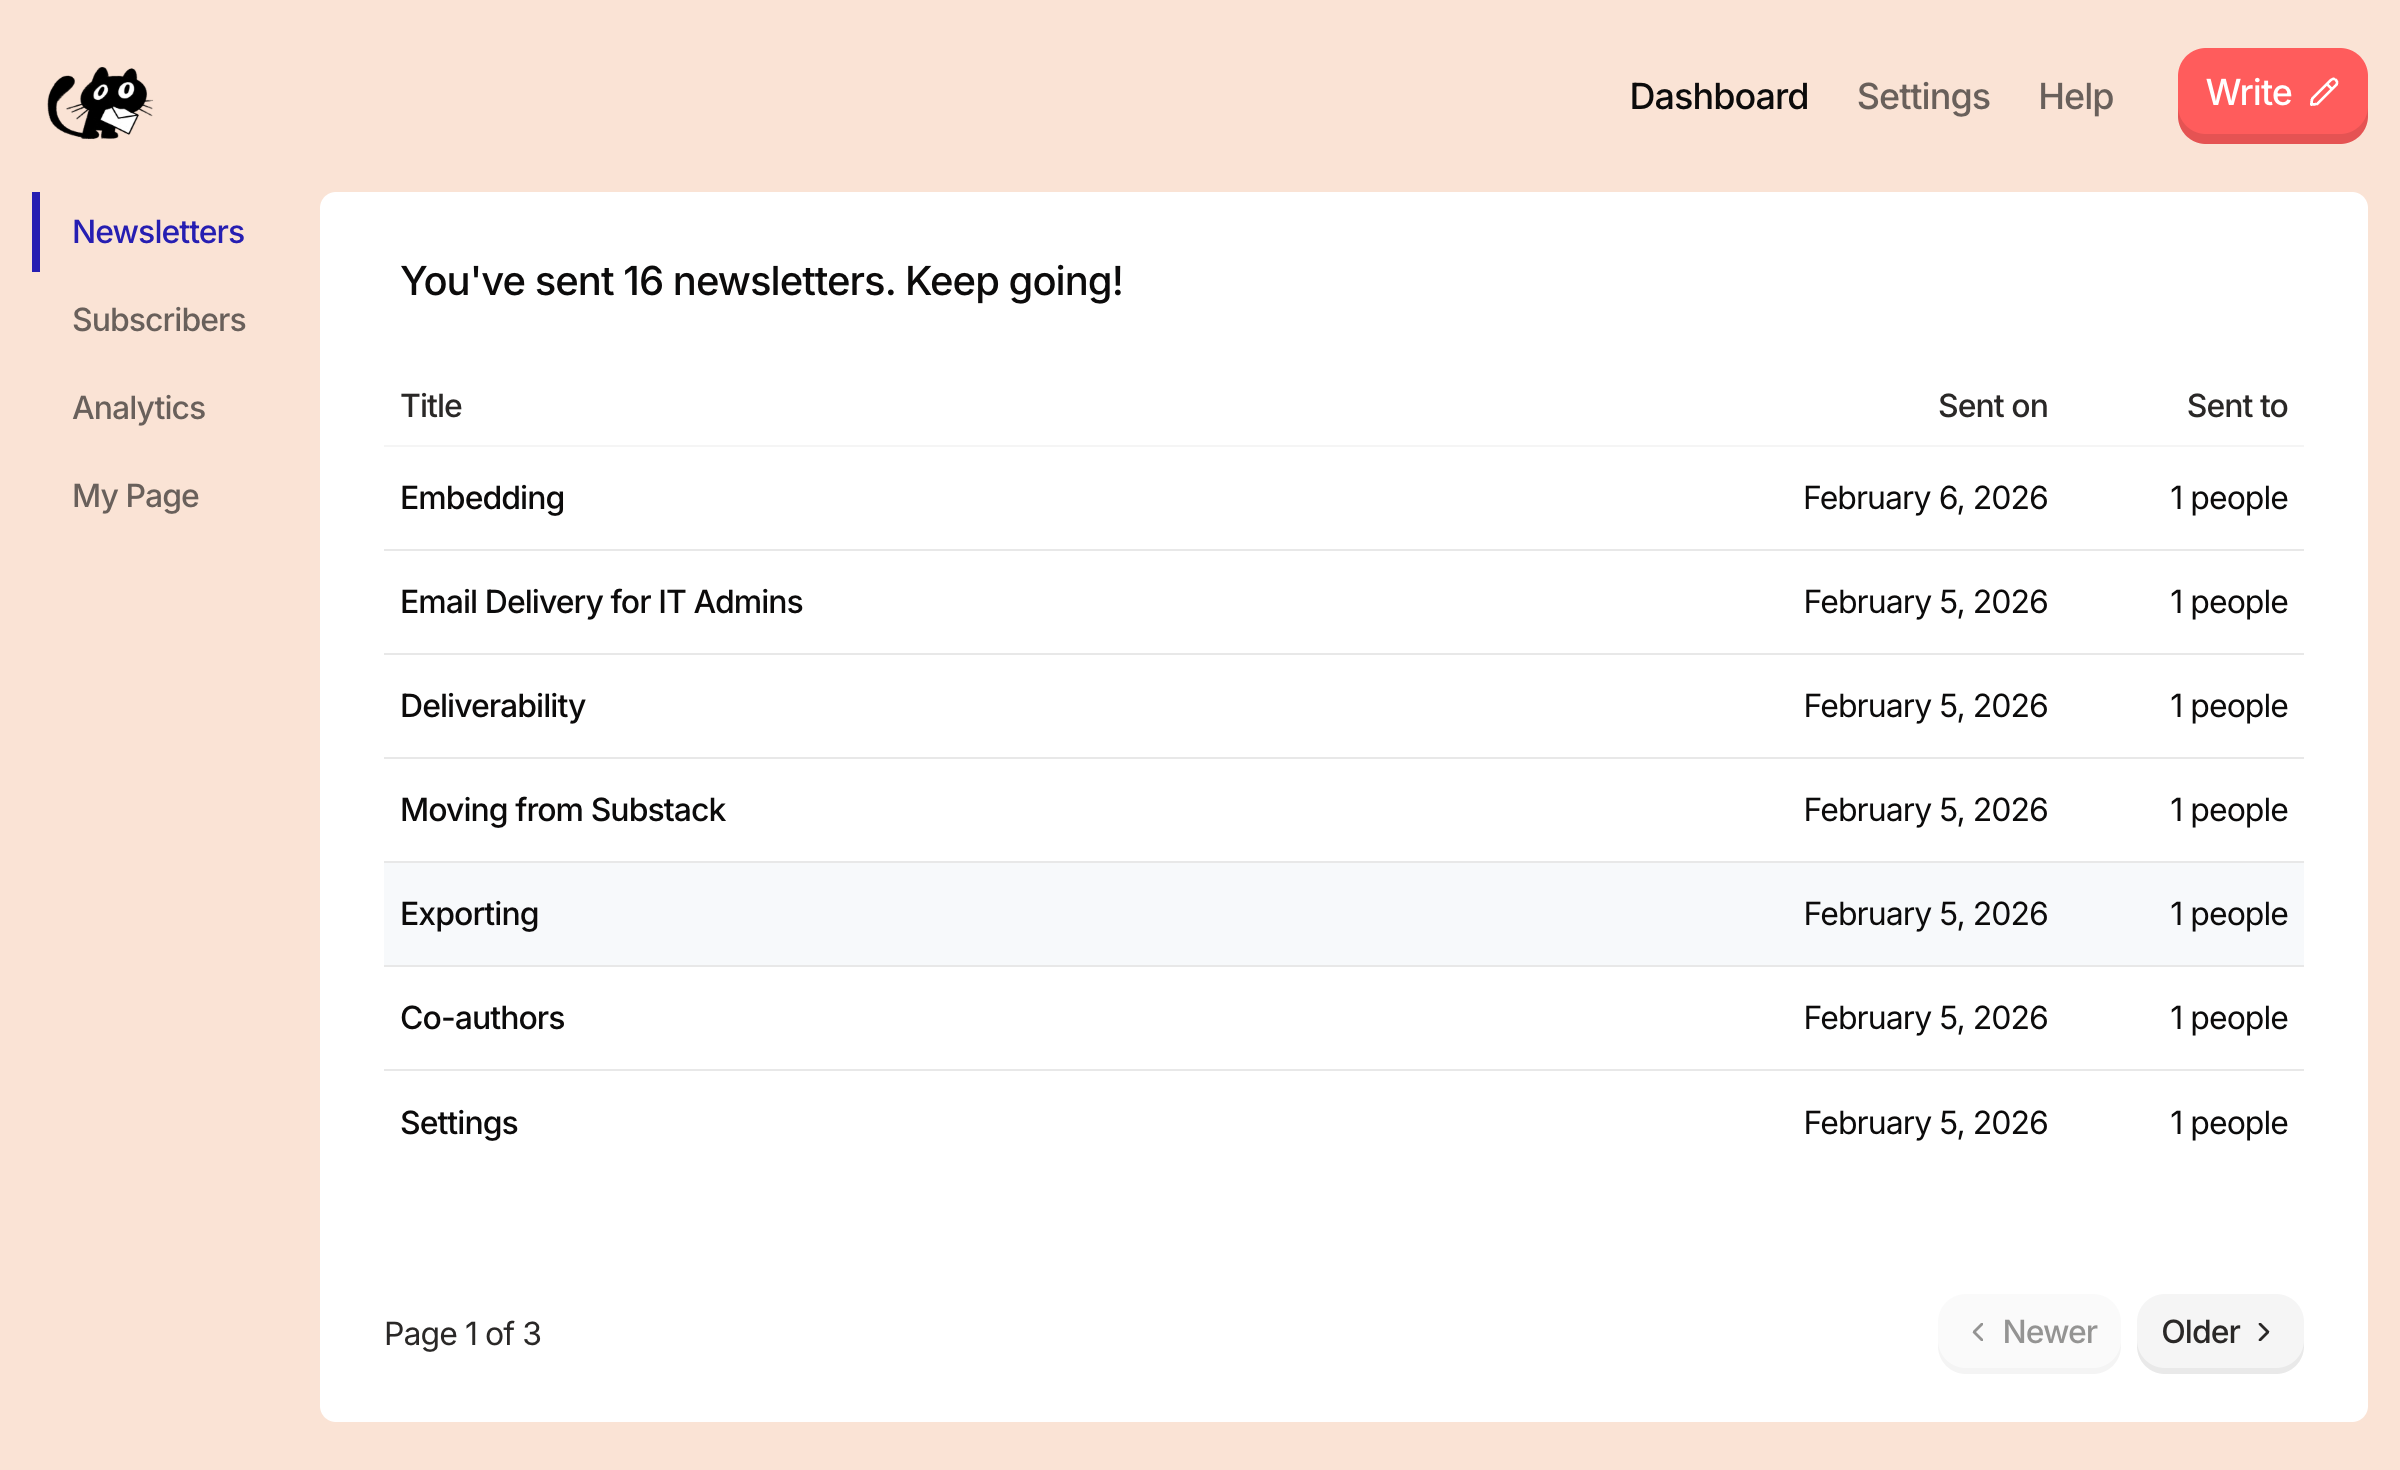Go to the Older newsletters page
The height and width of the screenshot is (1470, 2400).
coord(2219,1332)
